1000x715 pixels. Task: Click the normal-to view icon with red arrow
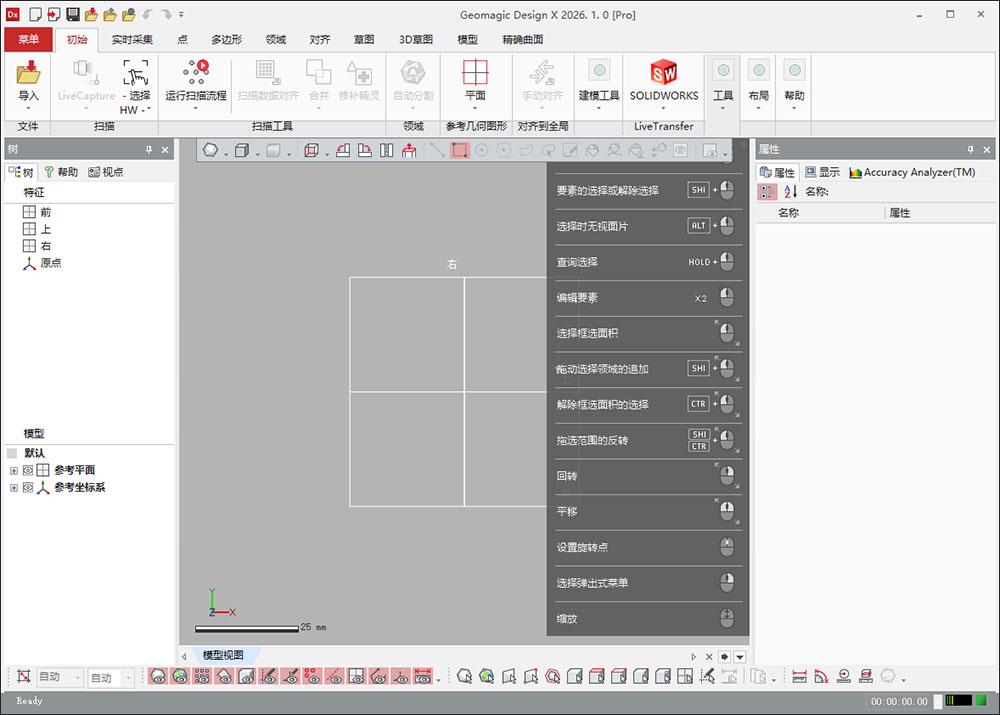409,151
